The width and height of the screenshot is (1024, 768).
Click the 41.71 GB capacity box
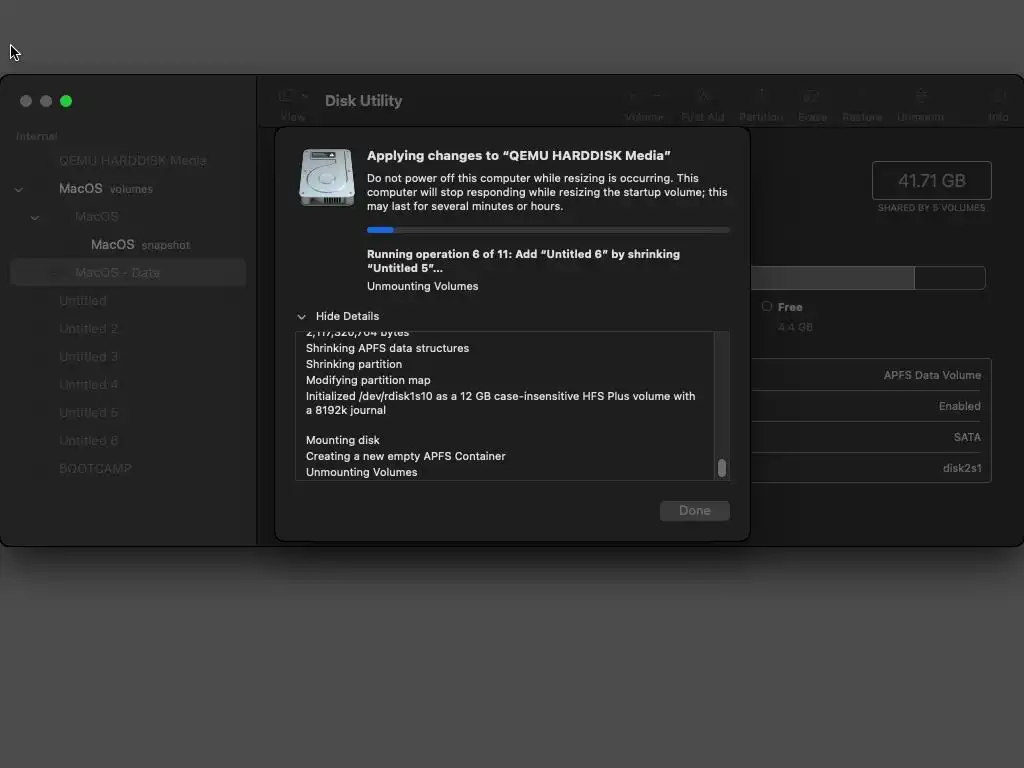932,180
